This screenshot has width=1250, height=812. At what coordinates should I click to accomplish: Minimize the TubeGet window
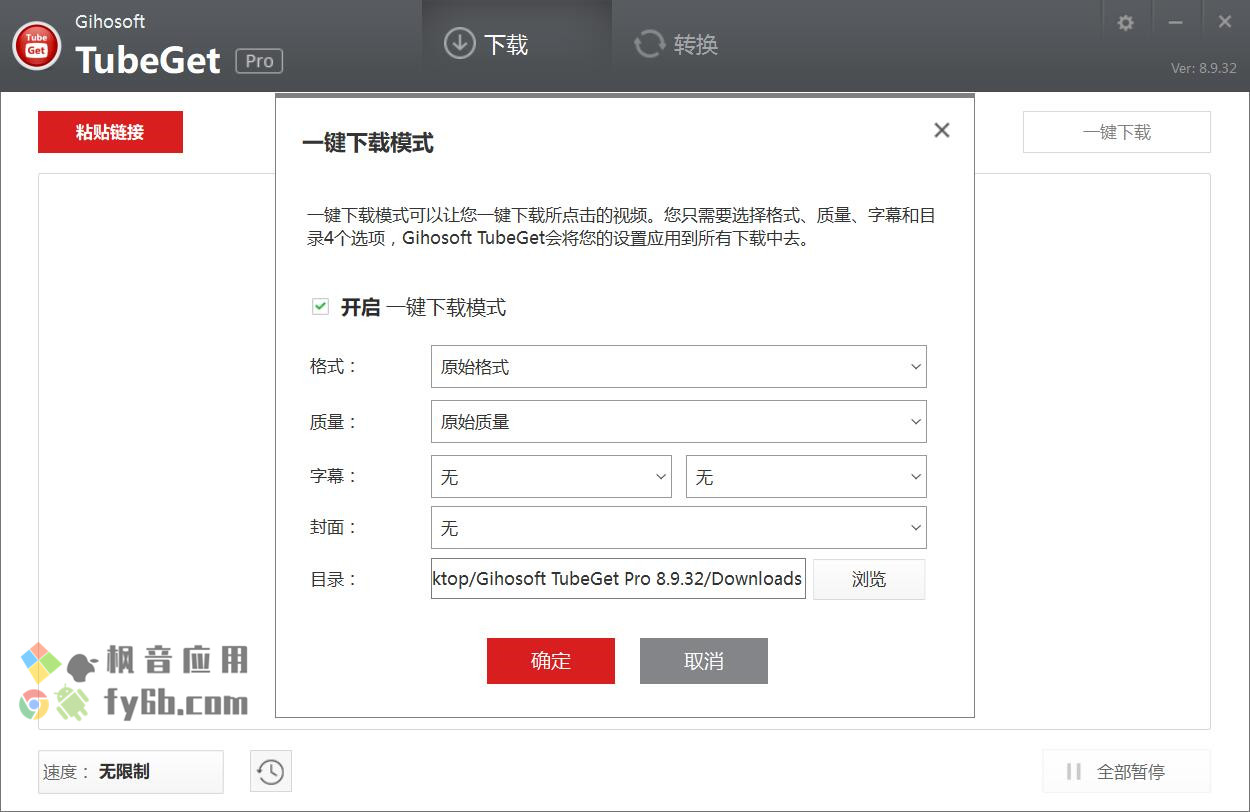pos(1176,23)
